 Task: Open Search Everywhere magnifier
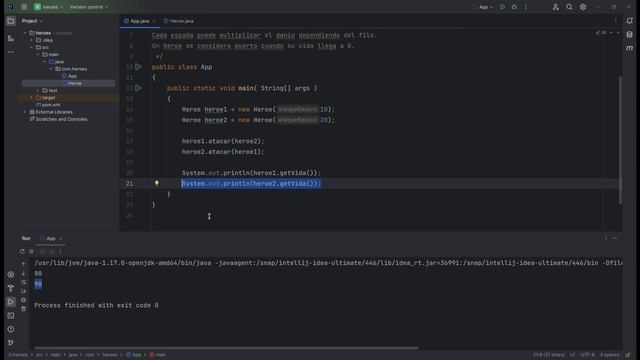[x=569, y=7]
